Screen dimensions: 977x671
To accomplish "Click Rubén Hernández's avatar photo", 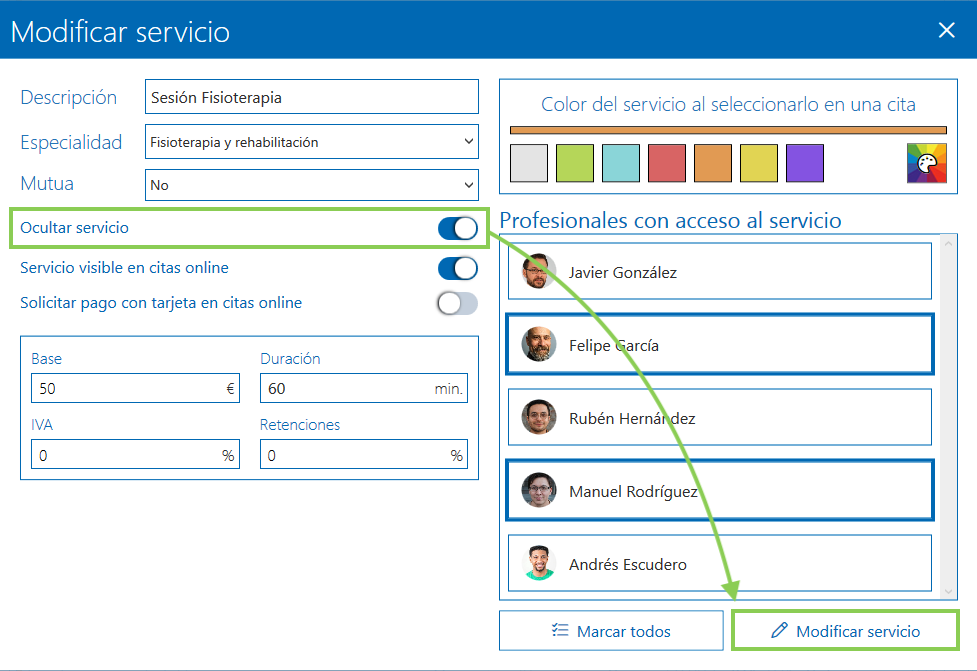I will point(539,417).
